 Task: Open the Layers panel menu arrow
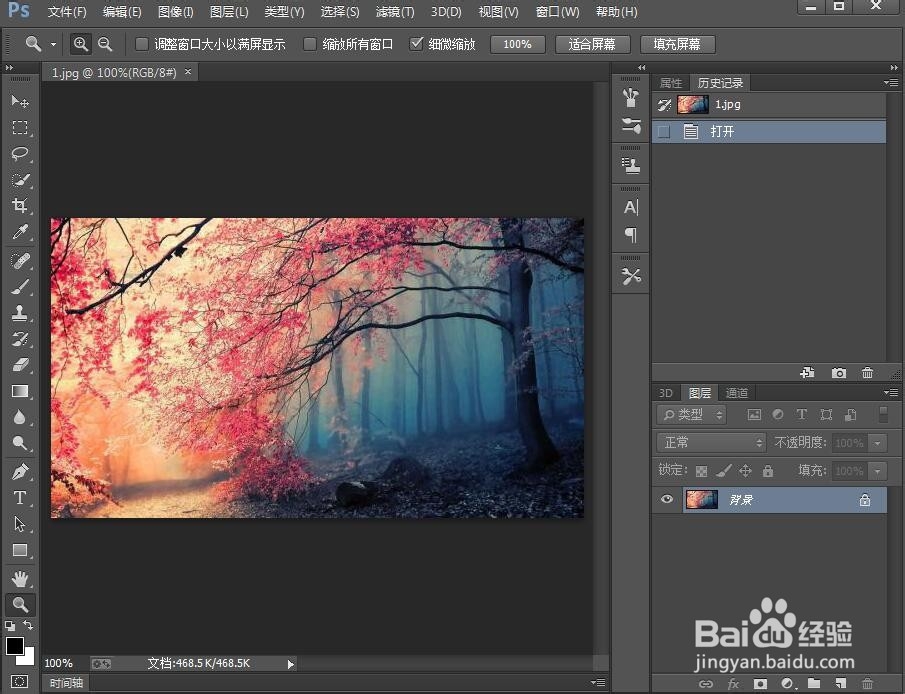[x=890, y=392]
